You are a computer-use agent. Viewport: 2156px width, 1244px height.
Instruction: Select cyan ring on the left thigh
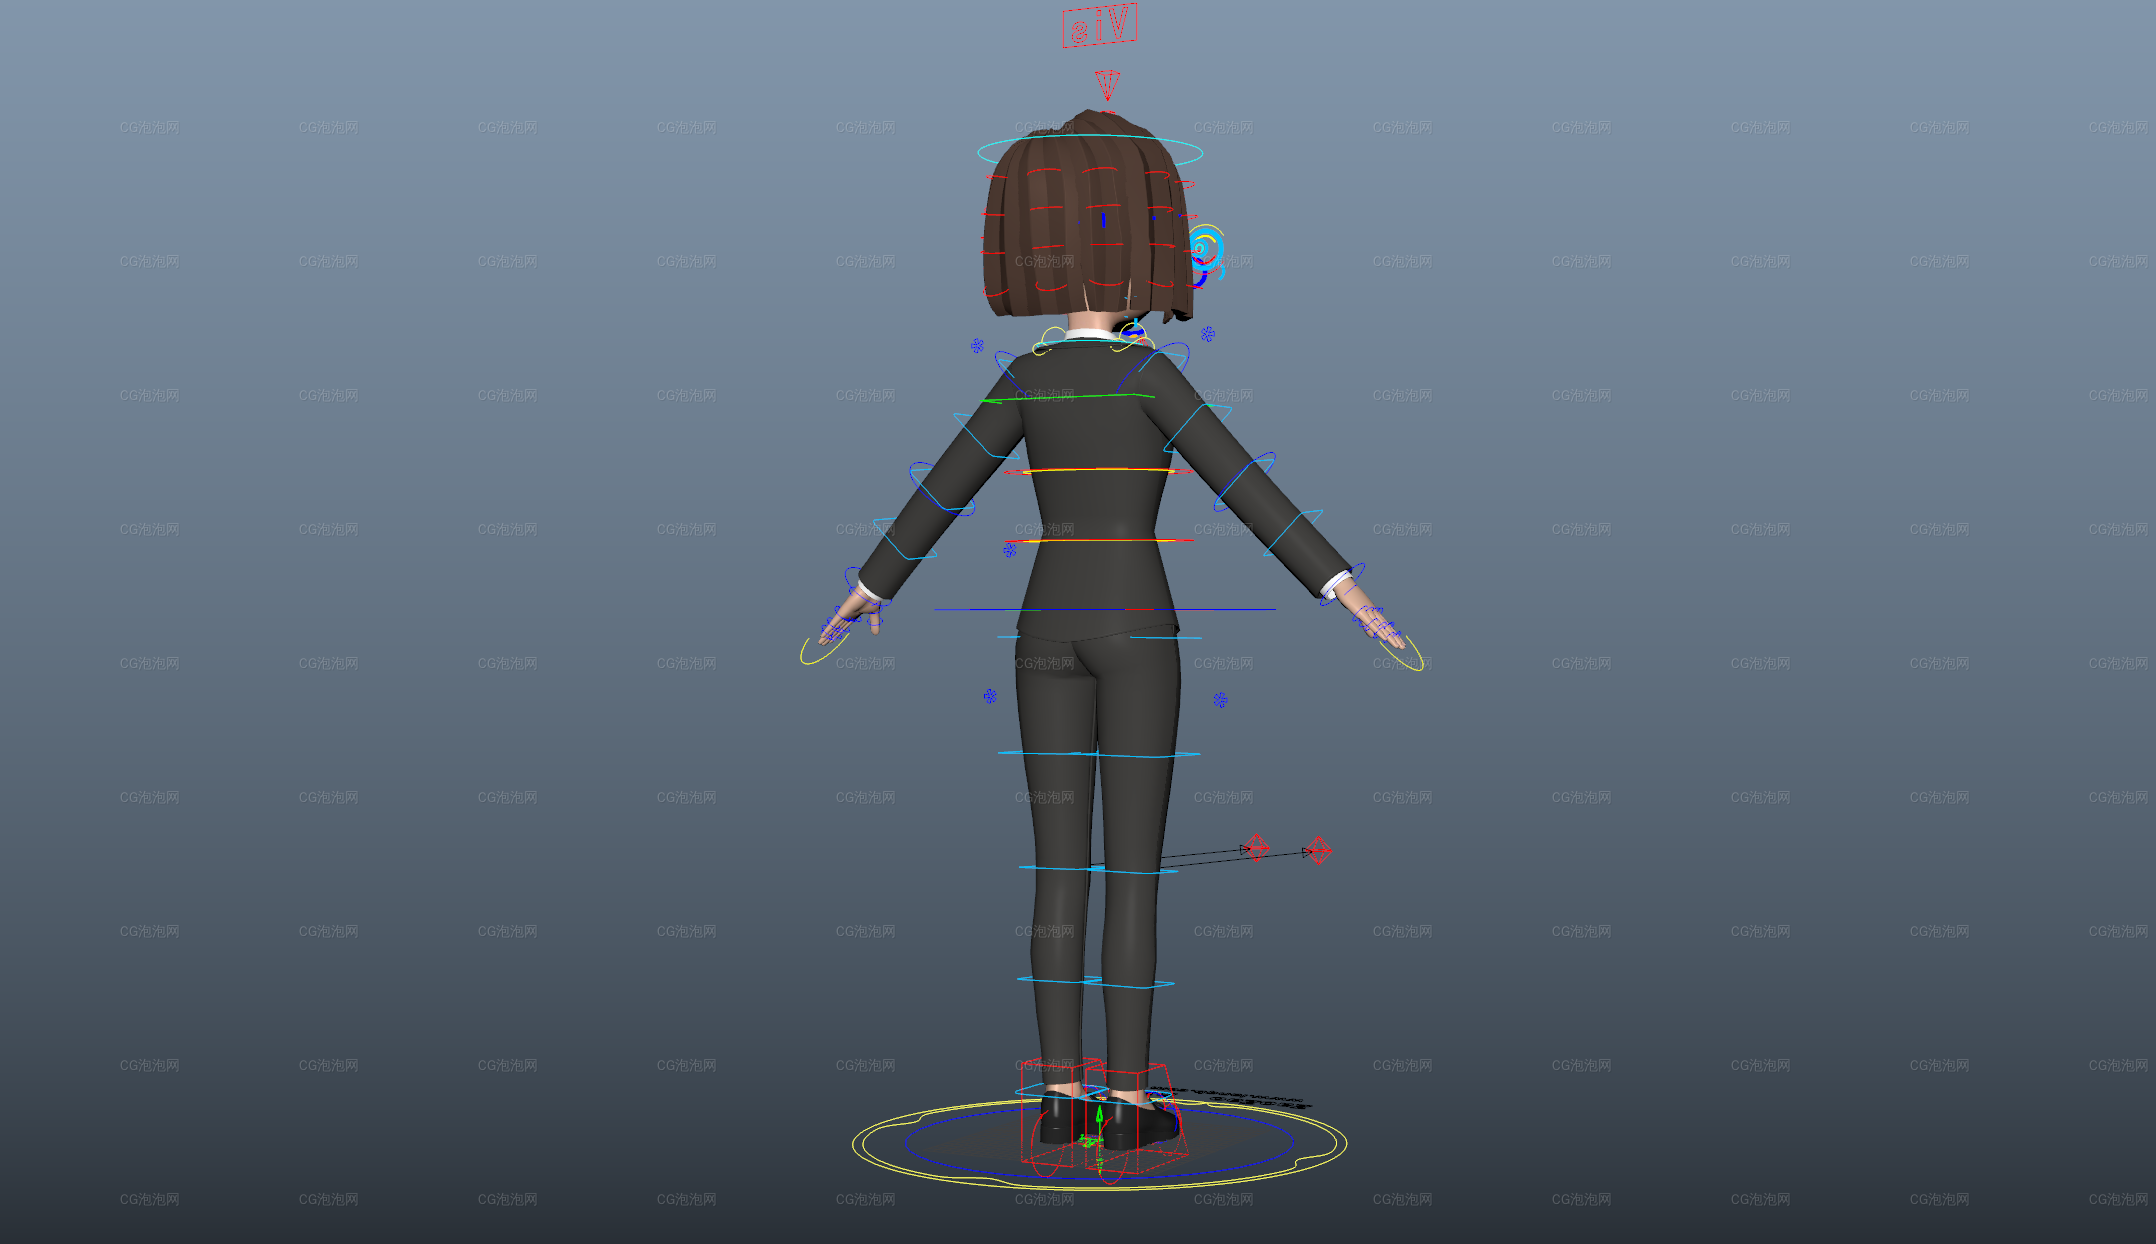coord(1048,753)
